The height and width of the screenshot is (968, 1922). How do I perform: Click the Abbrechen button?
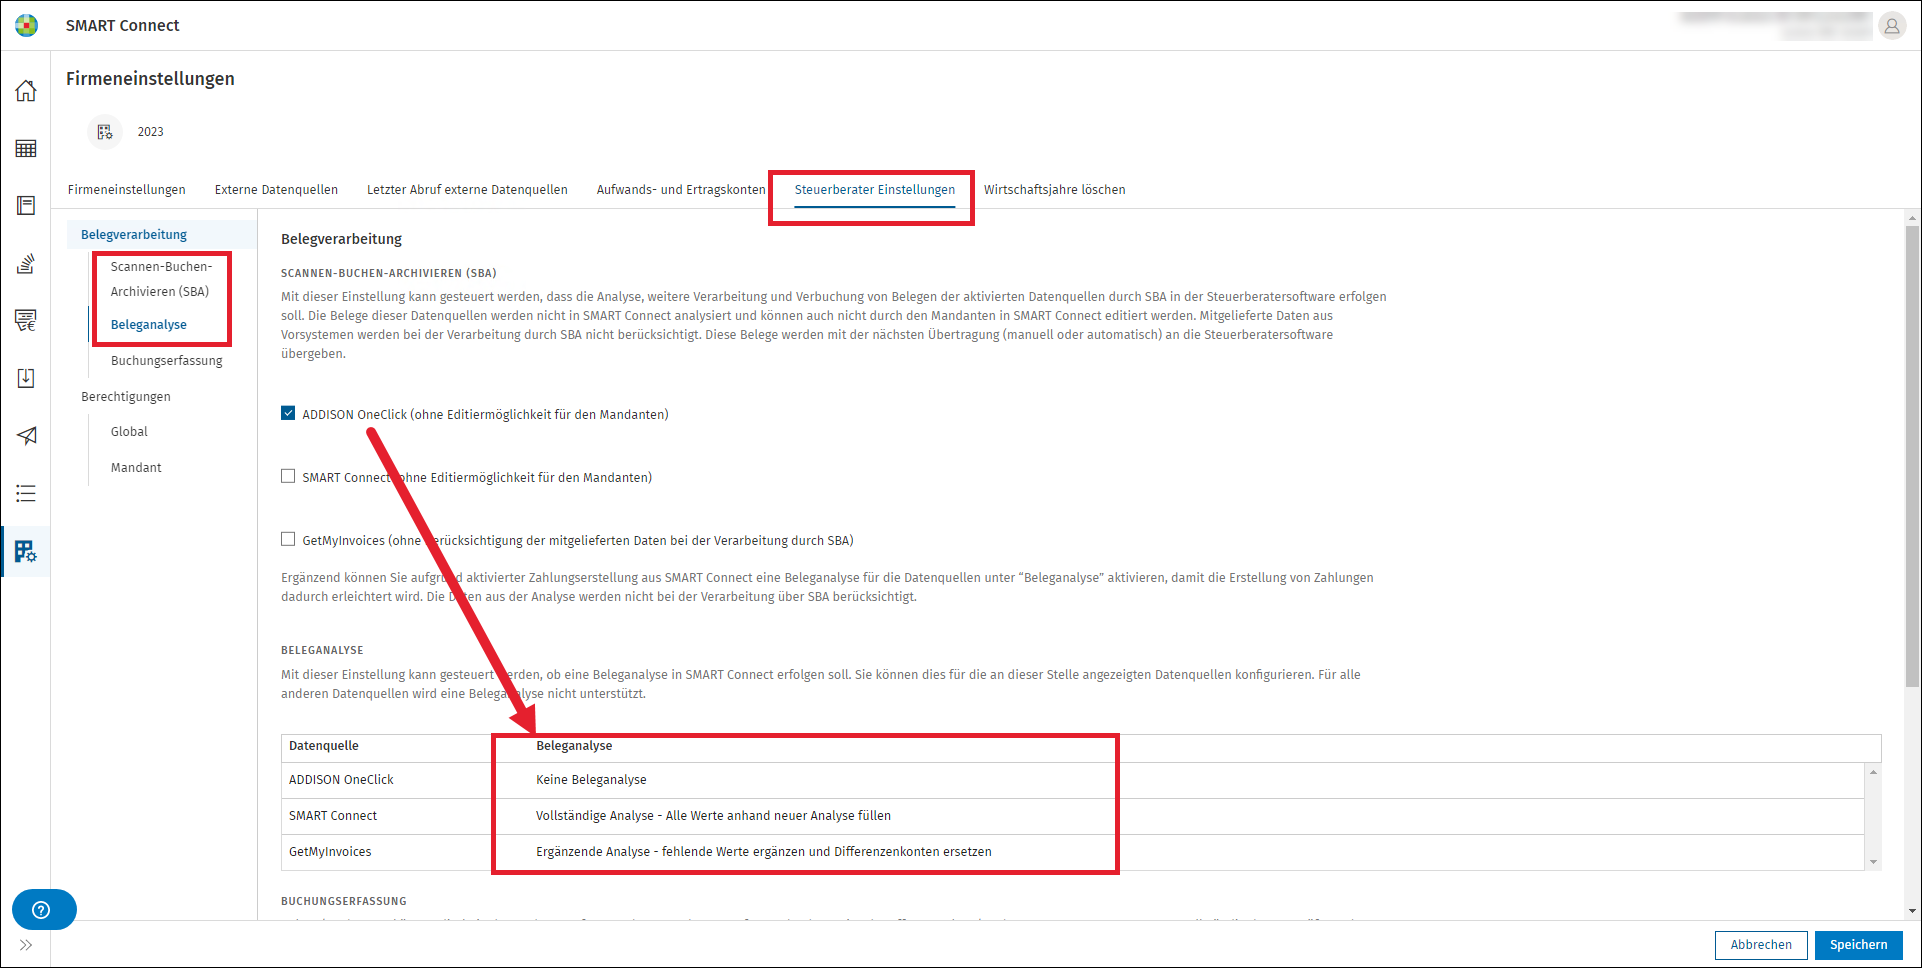(x=1761, y=945)
